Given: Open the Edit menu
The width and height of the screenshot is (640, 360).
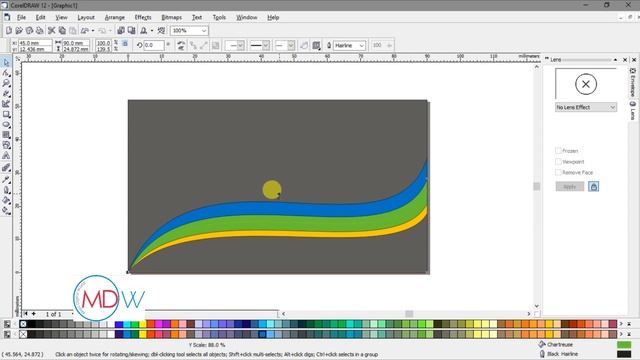Looking at the screenshot, I should [x=40, y=17].
